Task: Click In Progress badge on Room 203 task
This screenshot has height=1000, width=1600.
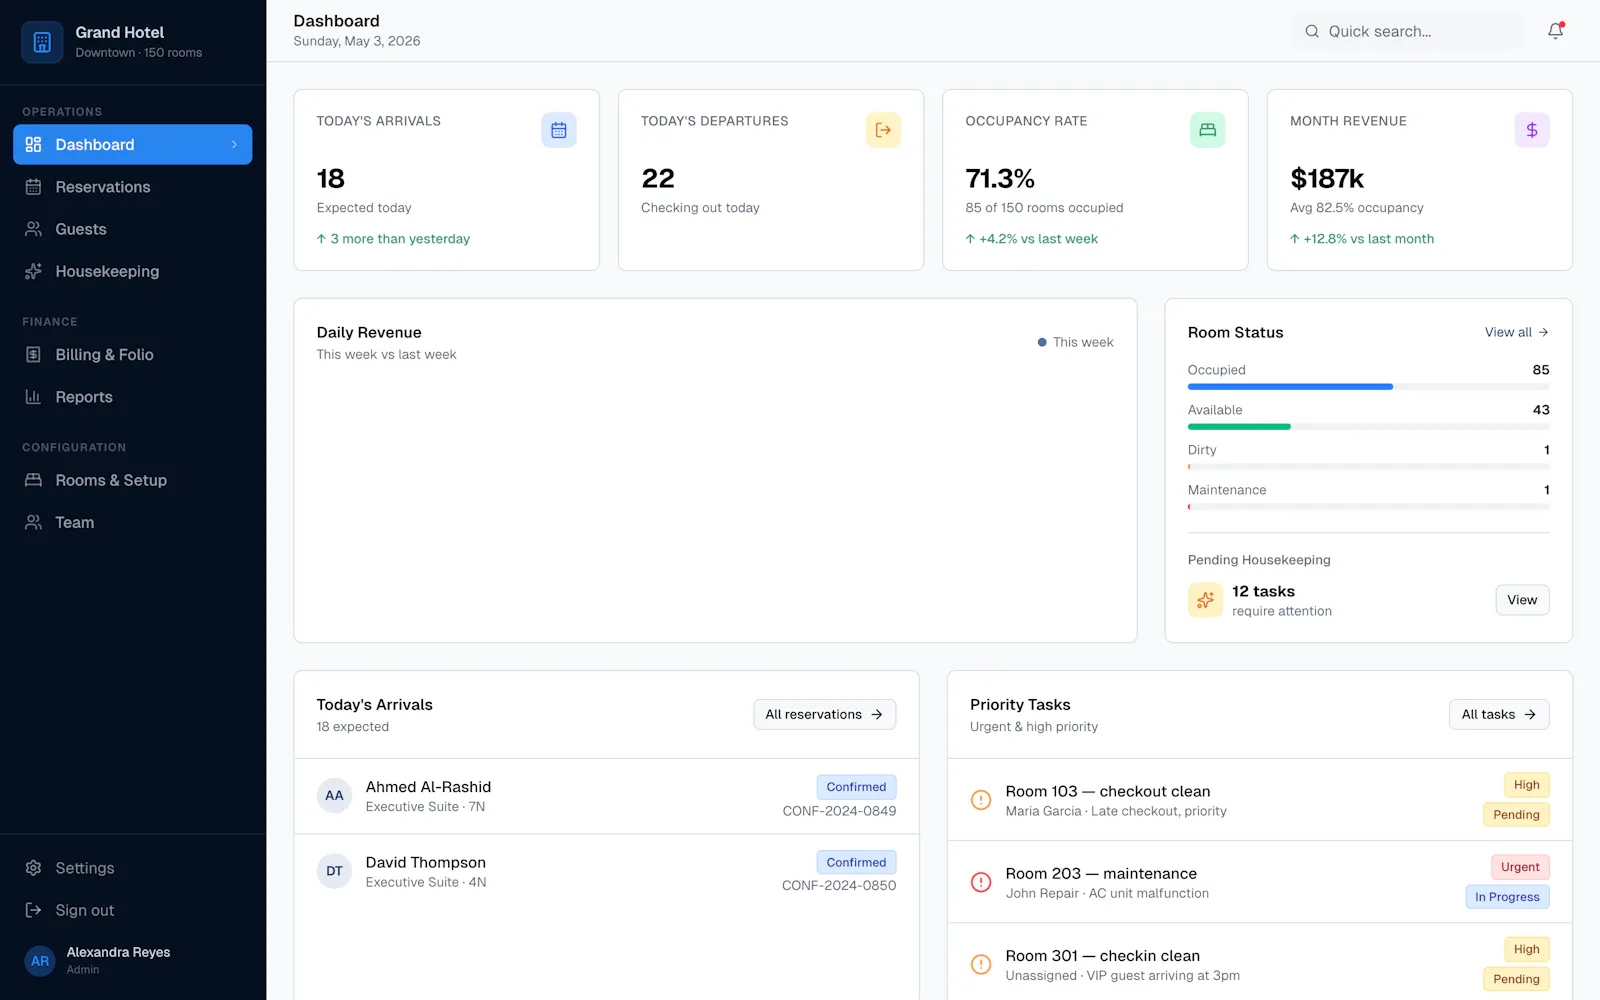Action: 1507,897
